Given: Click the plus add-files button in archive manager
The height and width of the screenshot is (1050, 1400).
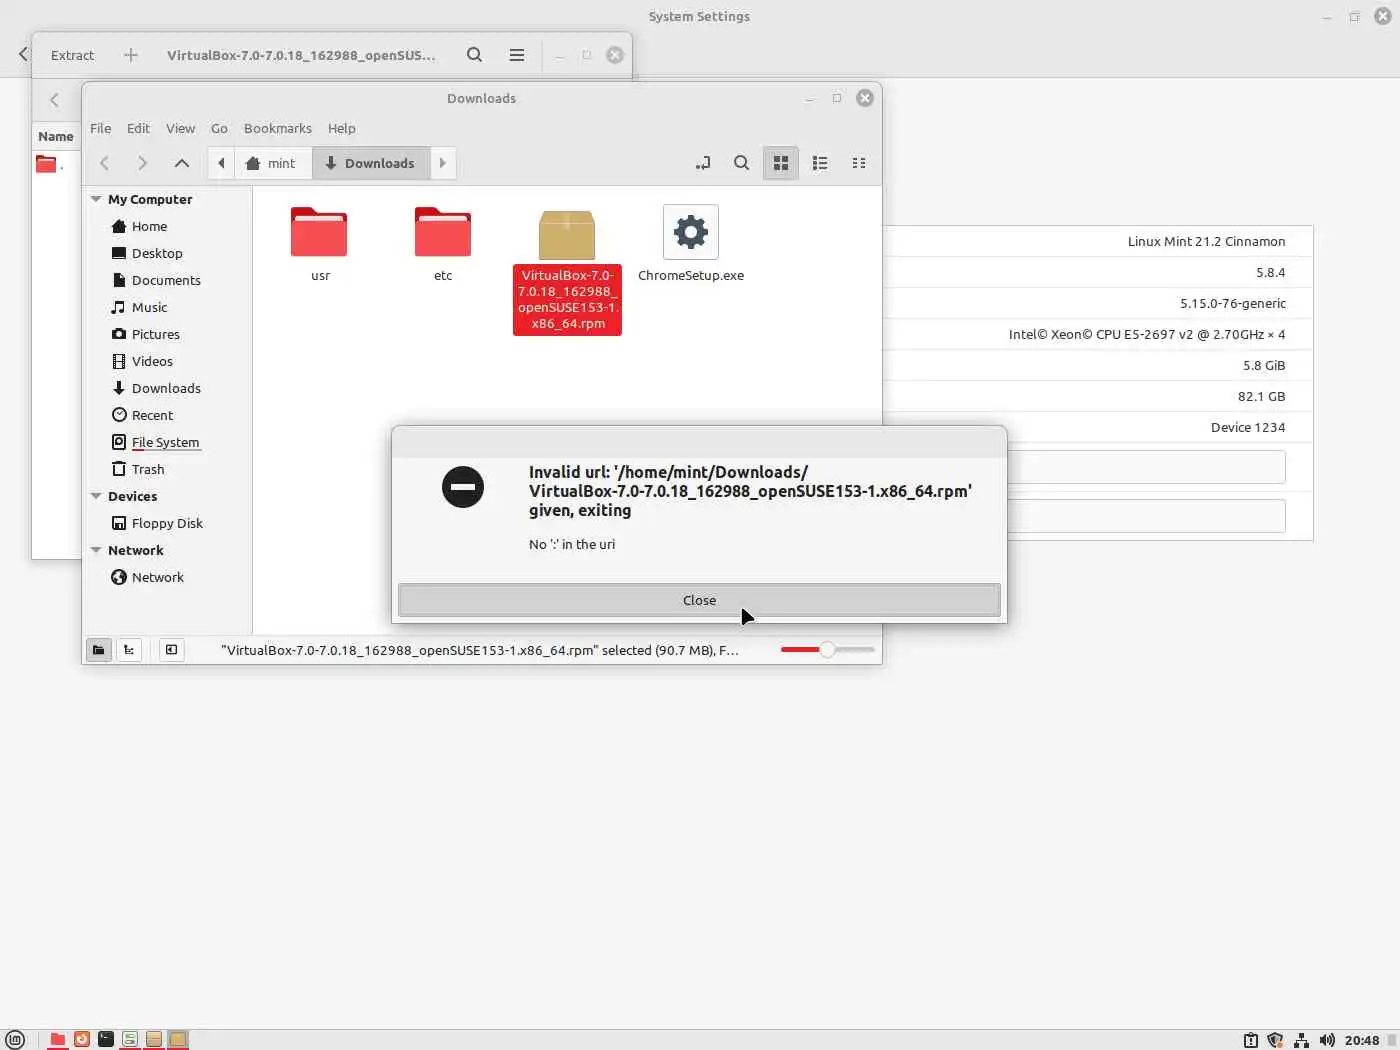Looking at the screenshot, I should (x=131, y=55).
